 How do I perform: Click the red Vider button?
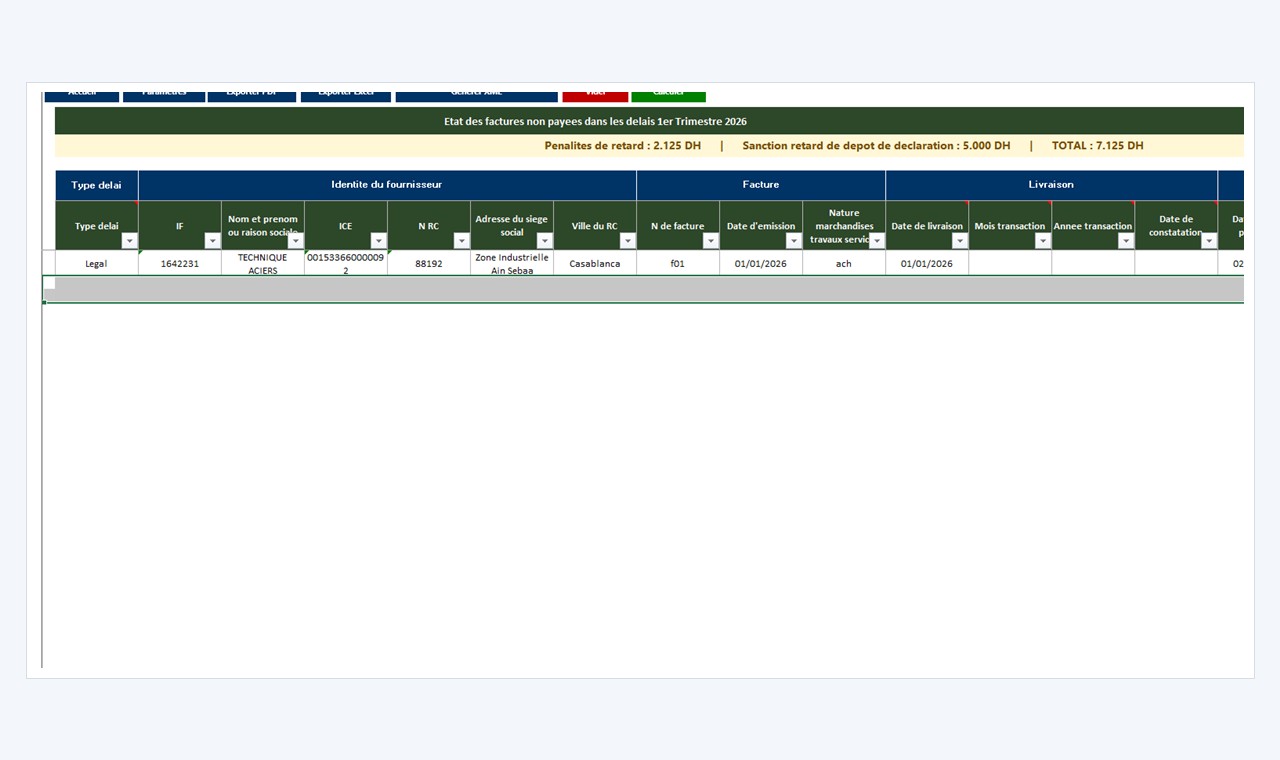point(595,95)
